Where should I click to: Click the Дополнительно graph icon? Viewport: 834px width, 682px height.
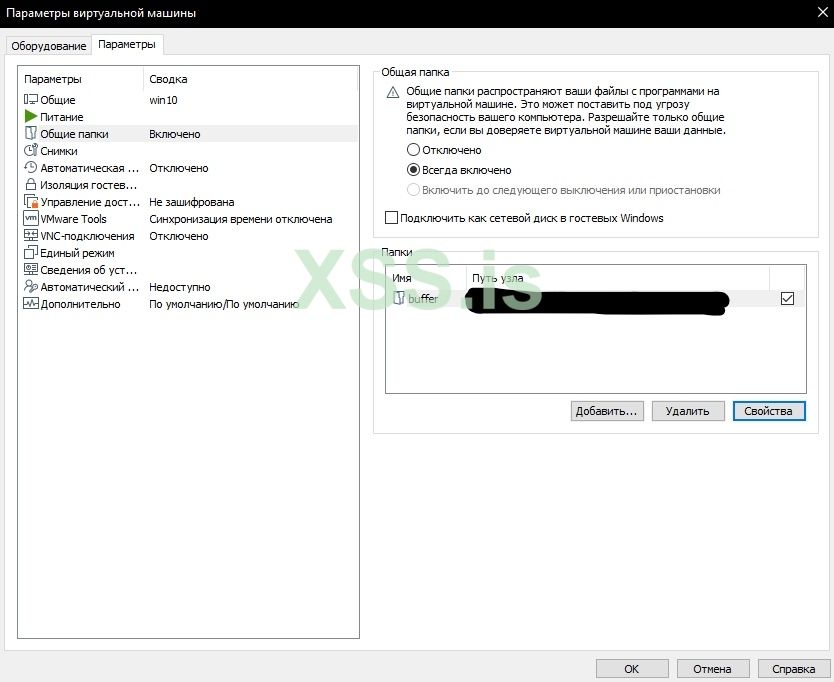pos(31,304)
